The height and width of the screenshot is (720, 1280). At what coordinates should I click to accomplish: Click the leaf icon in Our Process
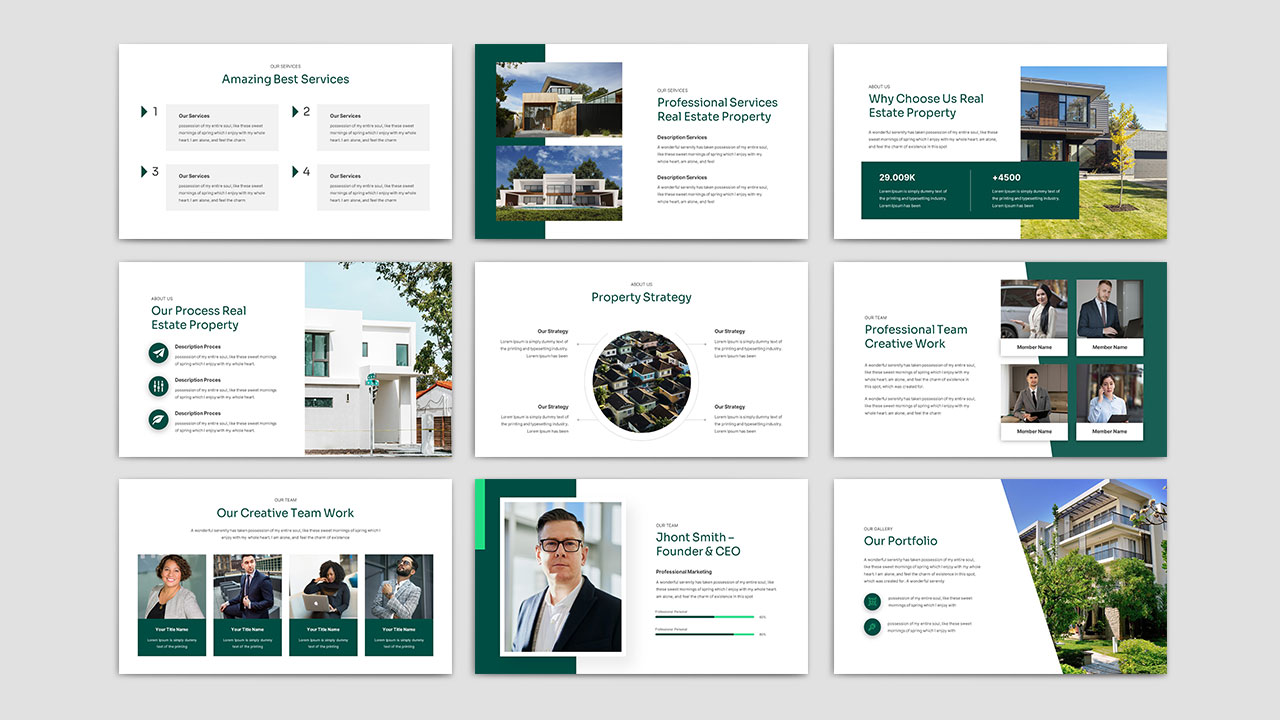pos(158,419)
